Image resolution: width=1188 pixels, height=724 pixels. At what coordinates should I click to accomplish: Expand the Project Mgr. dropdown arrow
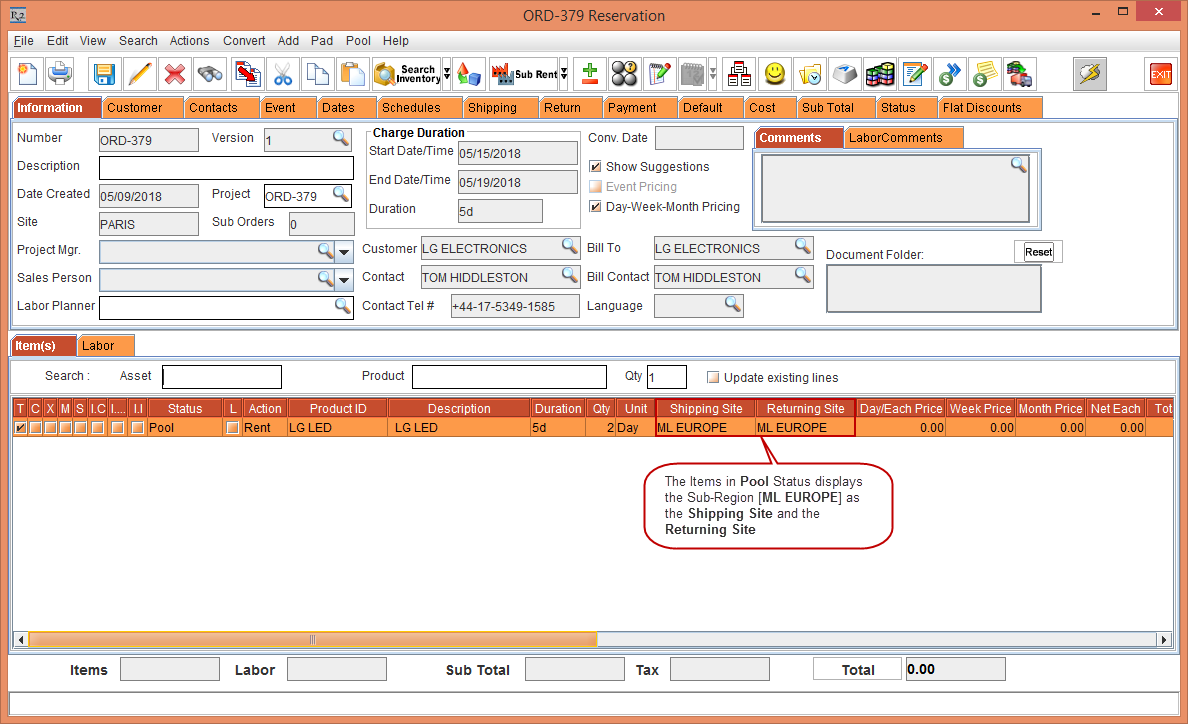344,251
